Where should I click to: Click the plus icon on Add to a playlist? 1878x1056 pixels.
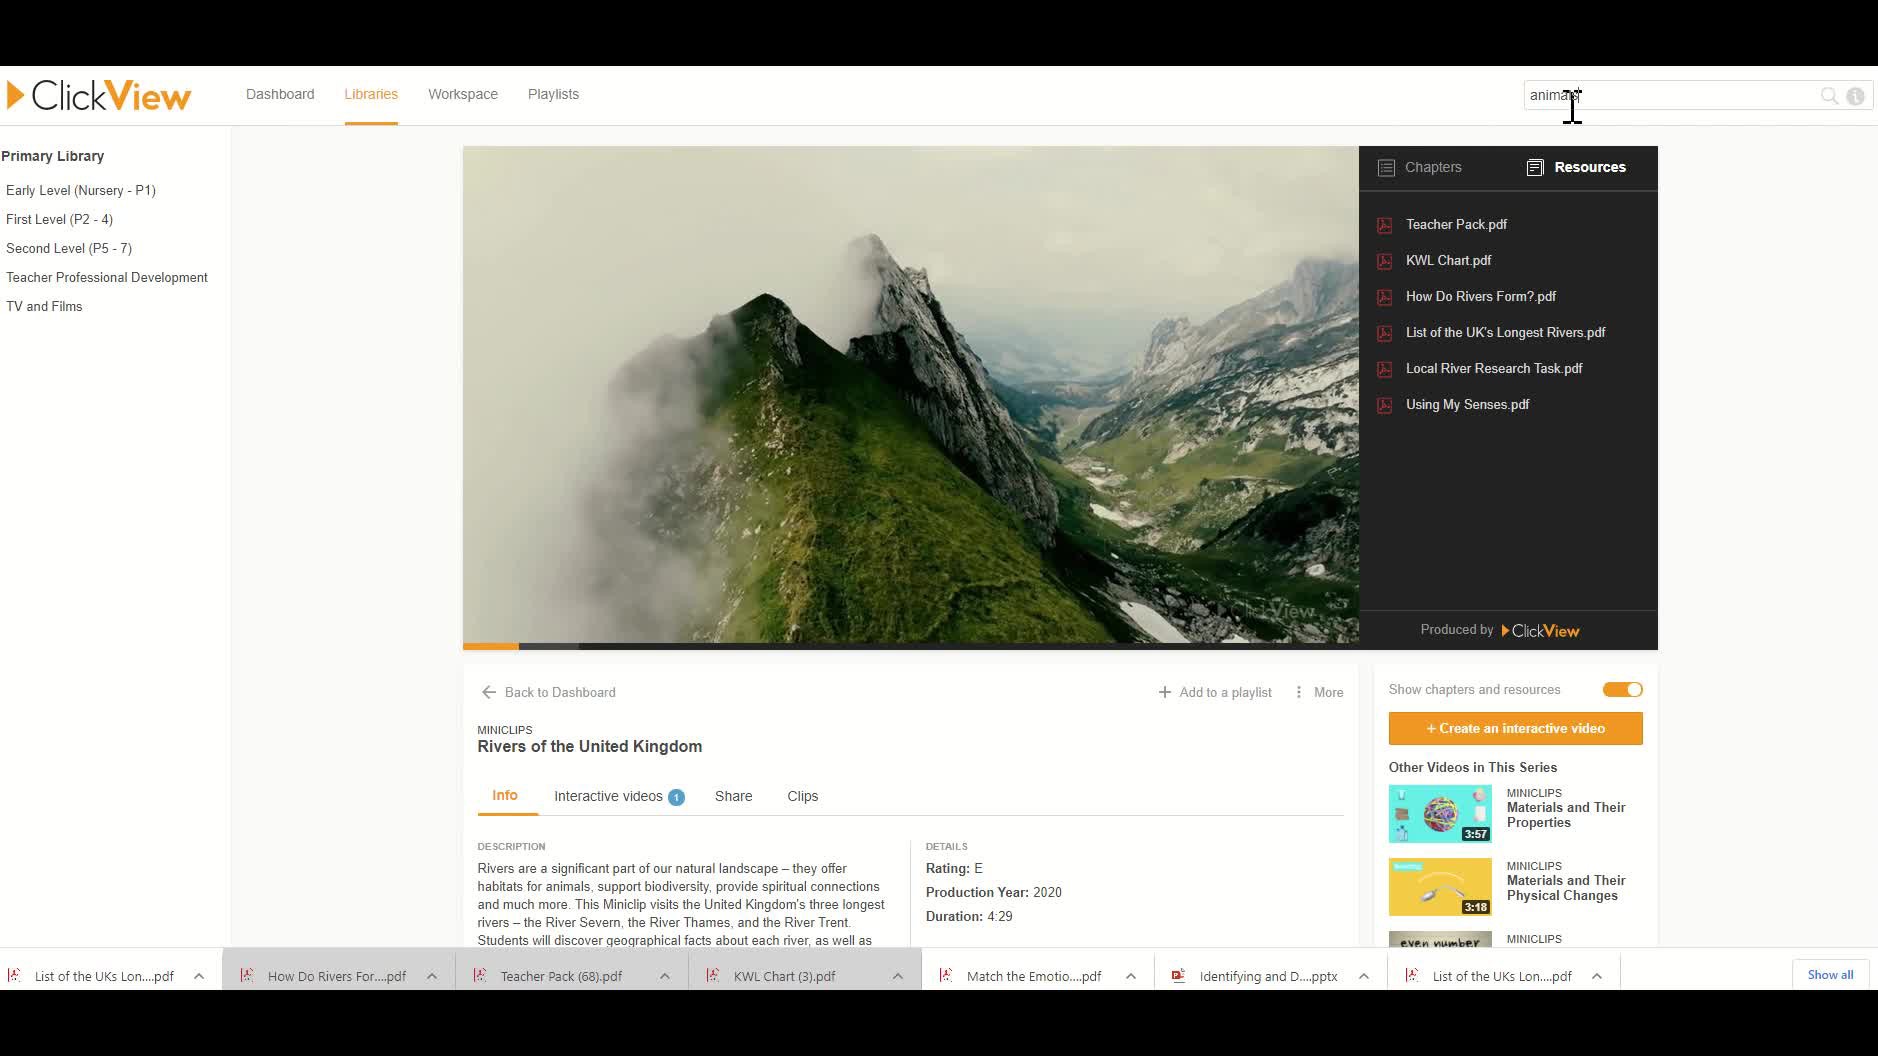(x=1164, y=692)
